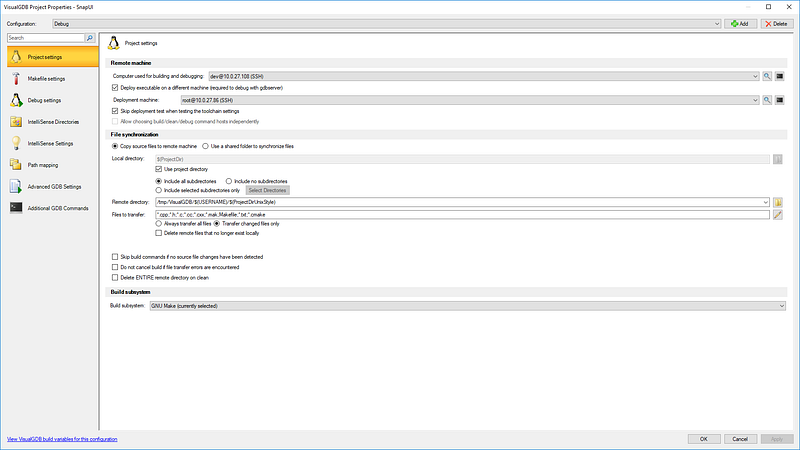Click the Delete configuration button

click(777, 24)
